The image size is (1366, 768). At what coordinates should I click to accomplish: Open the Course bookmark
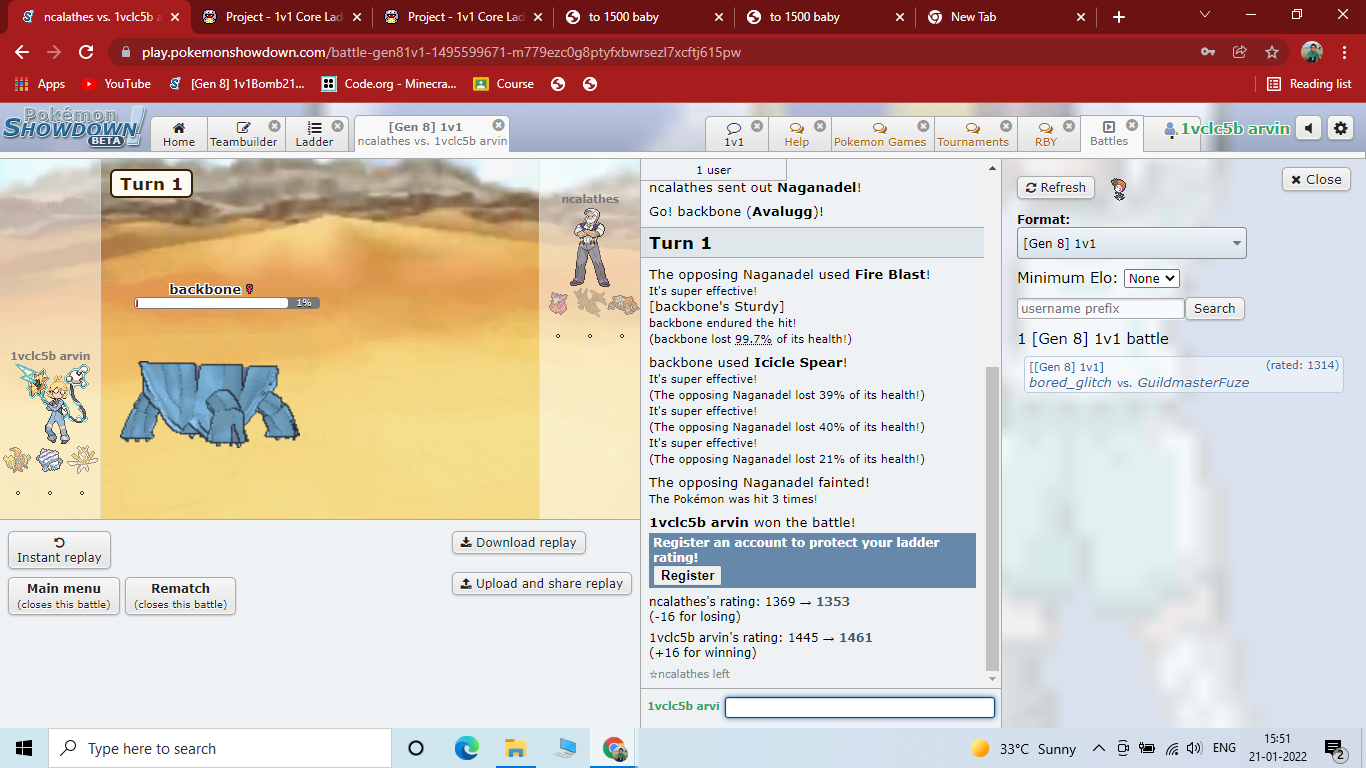coord(504,84)
